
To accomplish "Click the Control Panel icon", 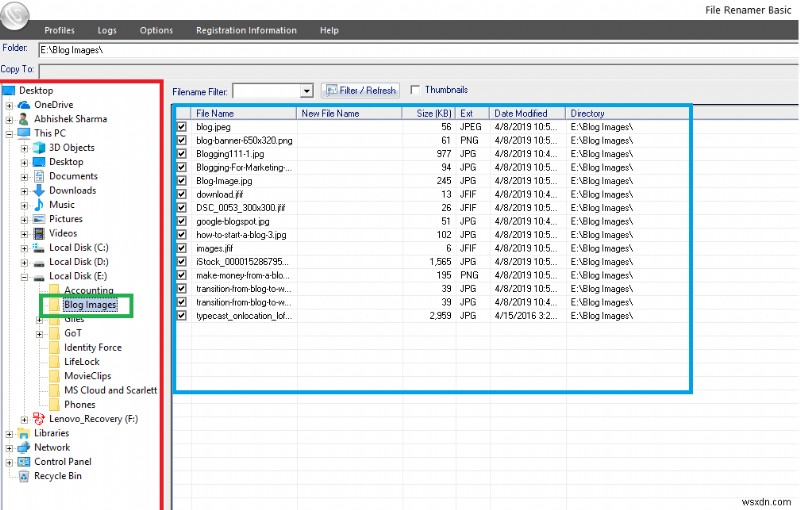I will [x=23, y=462].
